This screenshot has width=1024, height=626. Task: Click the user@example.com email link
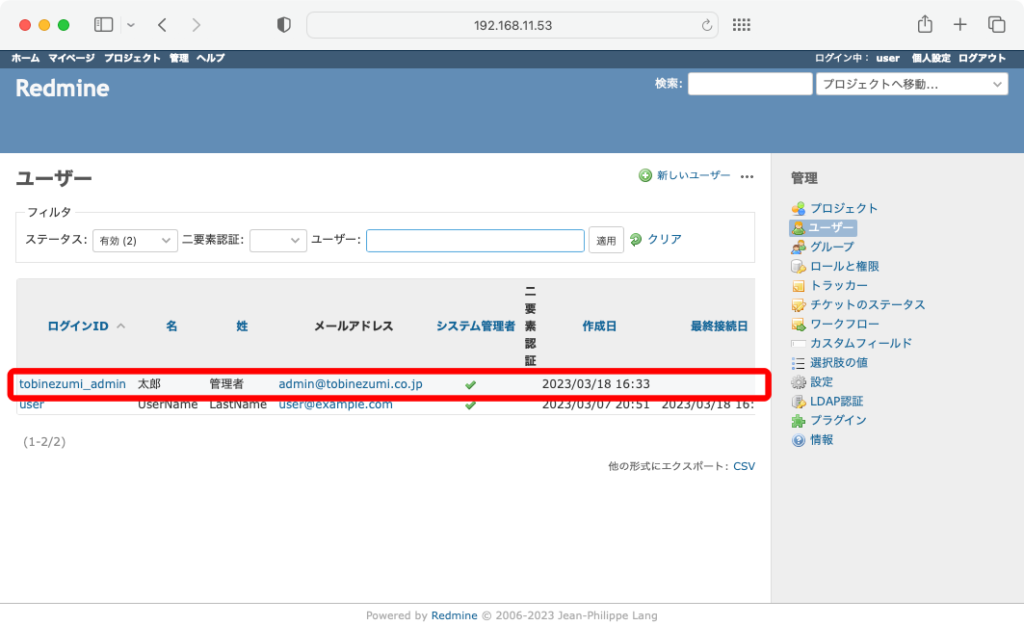tap(336, 404)
